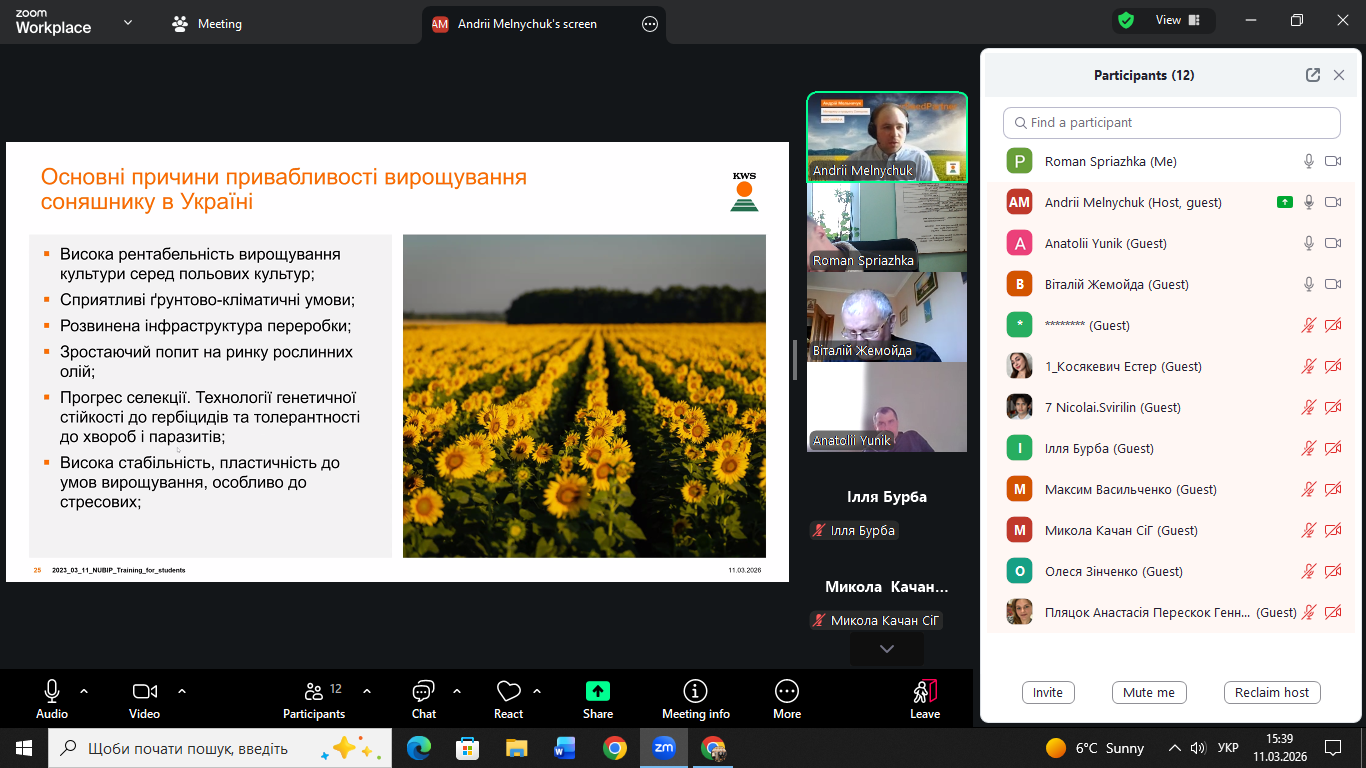The image size is (1366, 768).
Task: Expand the Video options arrow
Action: pos(182,691)
